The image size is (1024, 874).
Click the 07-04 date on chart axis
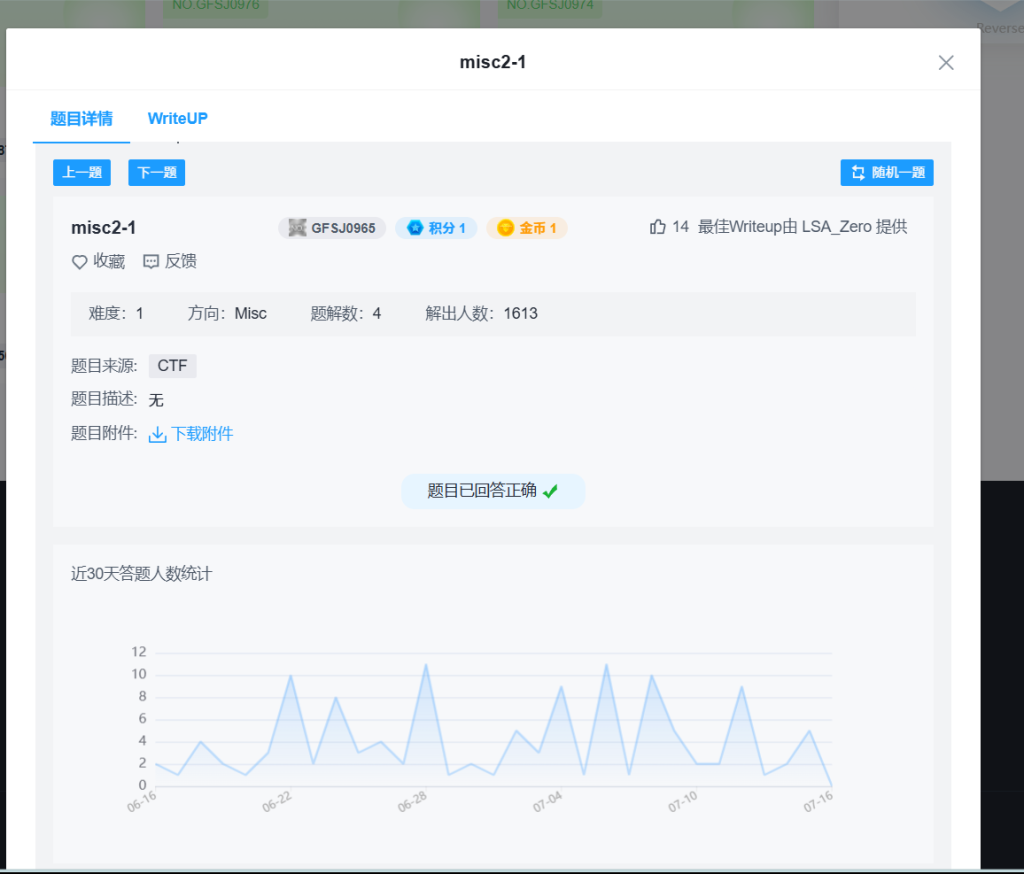coord(547,802)
